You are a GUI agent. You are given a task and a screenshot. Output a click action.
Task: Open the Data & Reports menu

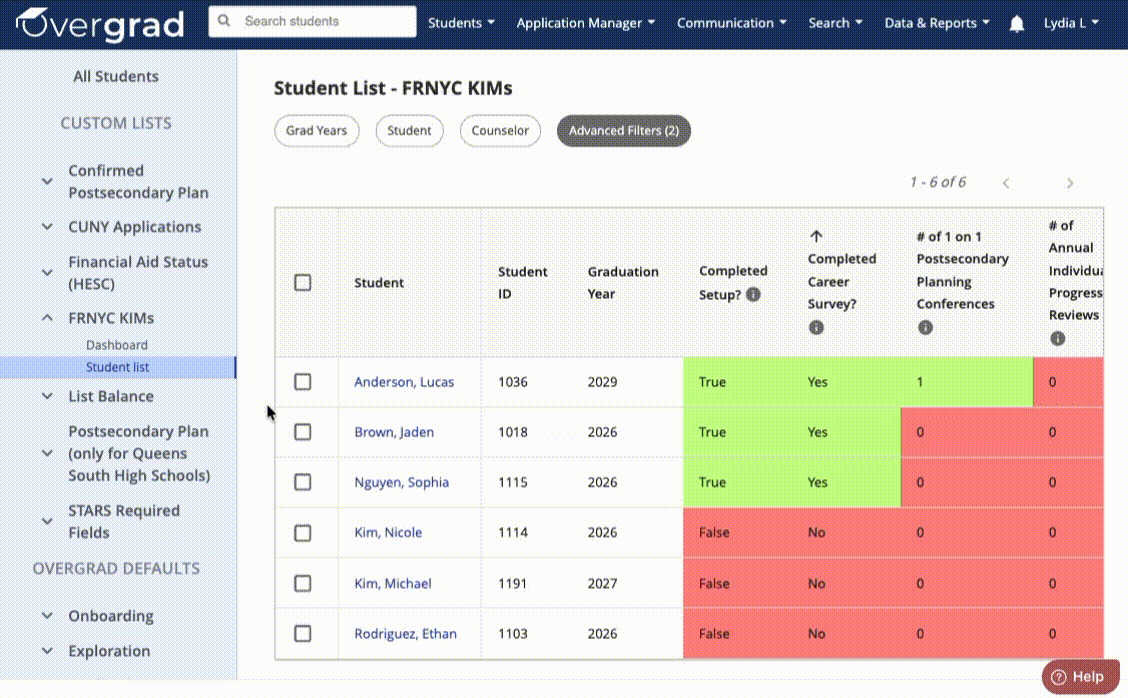click(937, 23)
